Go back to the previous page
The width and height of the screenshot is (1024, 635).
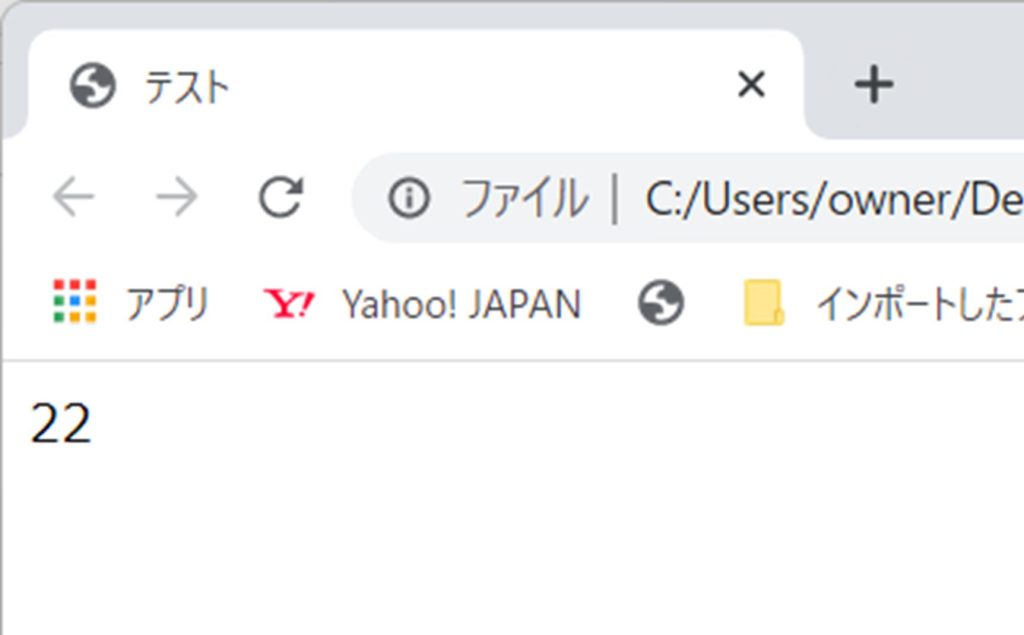click(x=73, y=198)
